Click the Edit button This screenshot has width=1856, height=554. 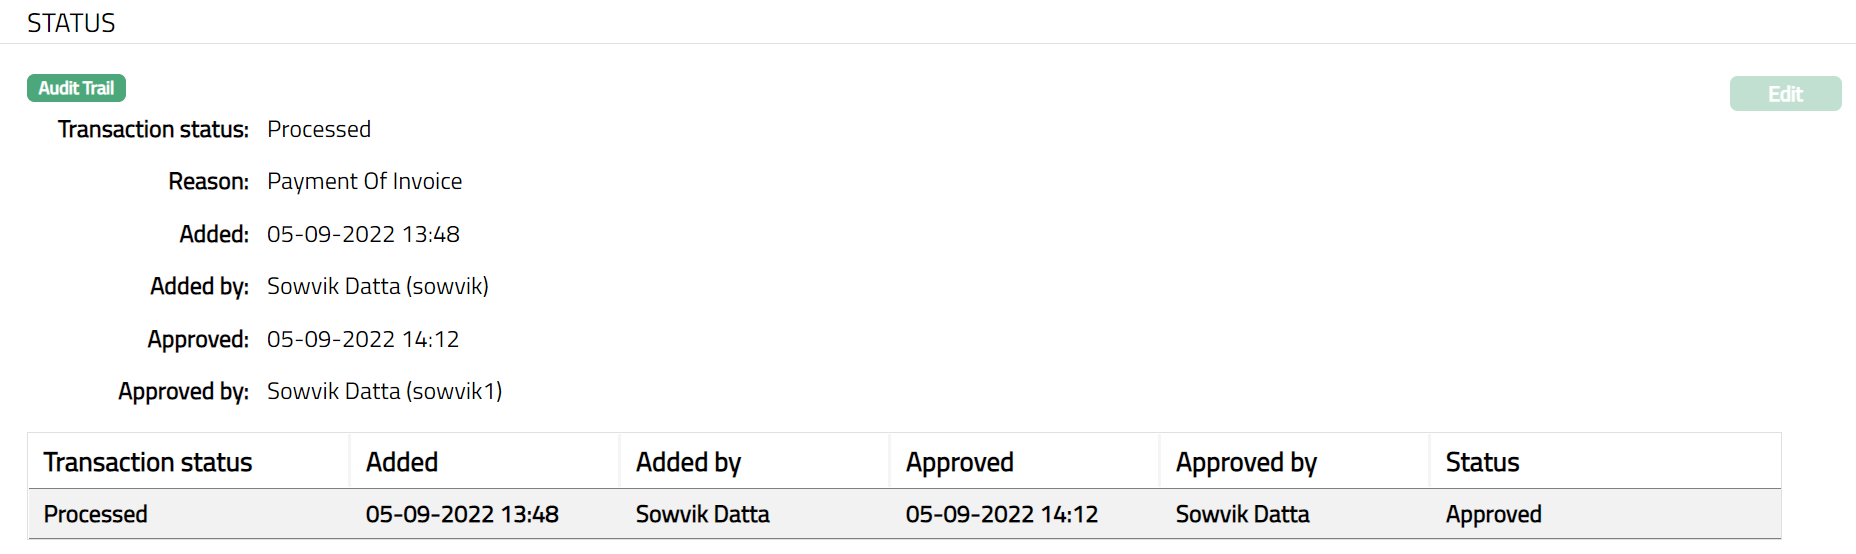pos(1785,94)
